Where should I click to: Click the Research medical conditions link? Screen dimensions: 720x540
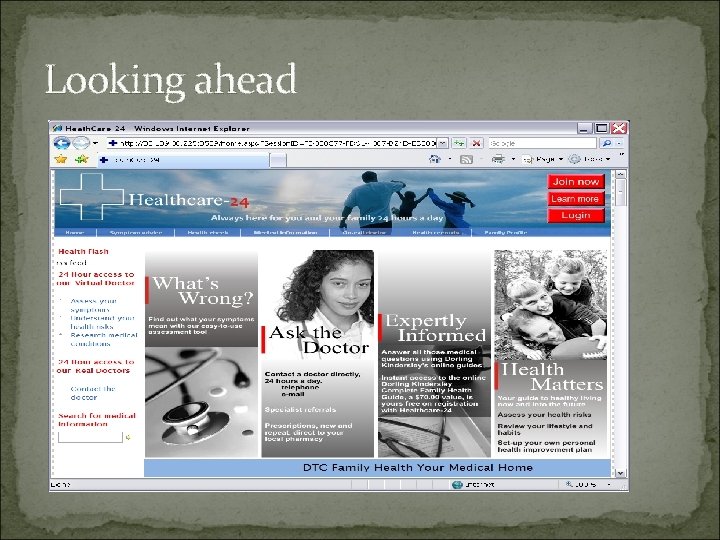coord(104,339)
